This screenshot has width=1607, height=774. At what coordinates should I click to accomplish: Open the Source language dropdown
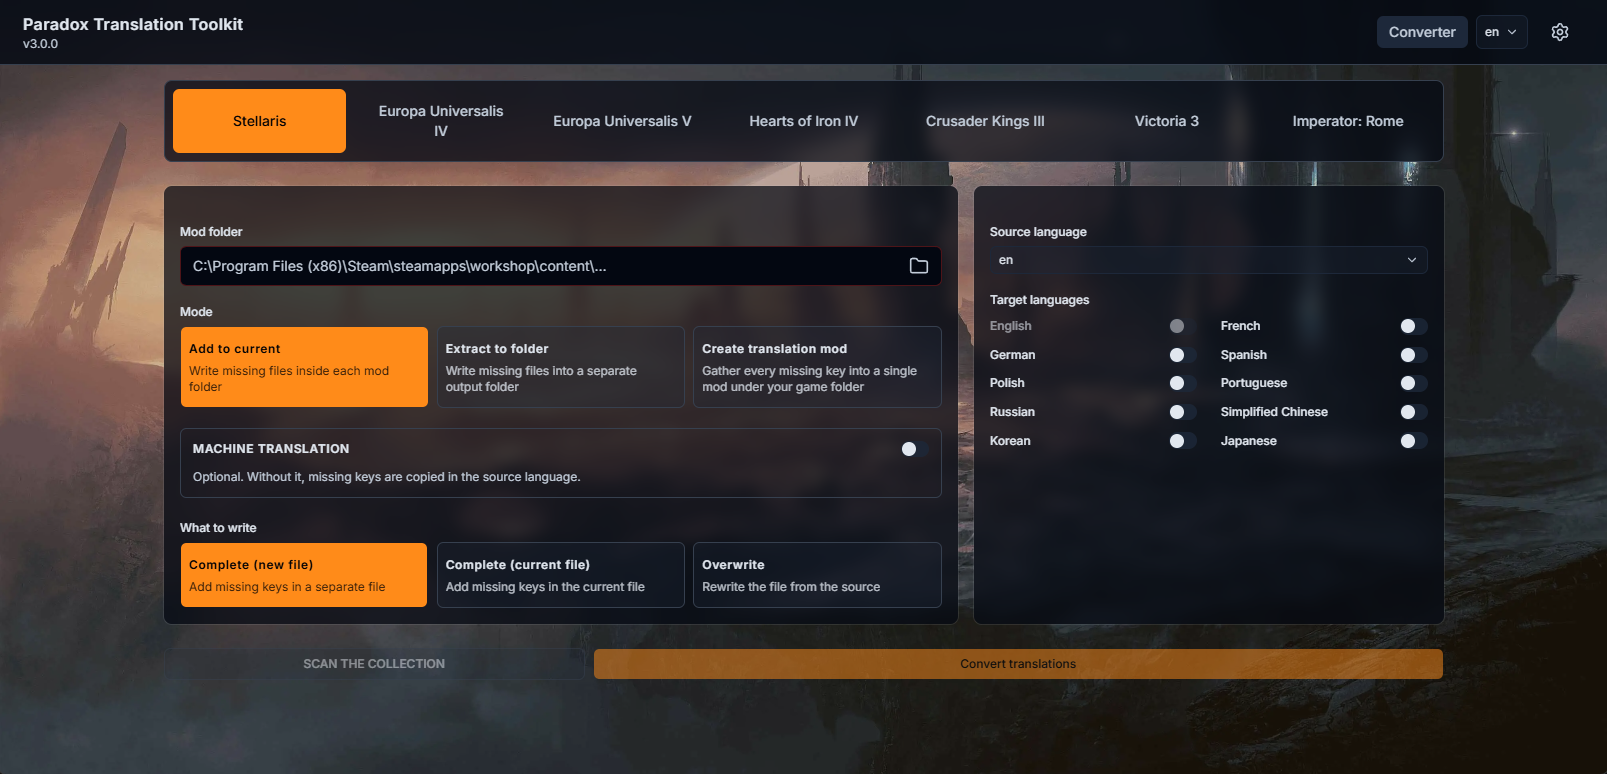tap(1208, 260)
